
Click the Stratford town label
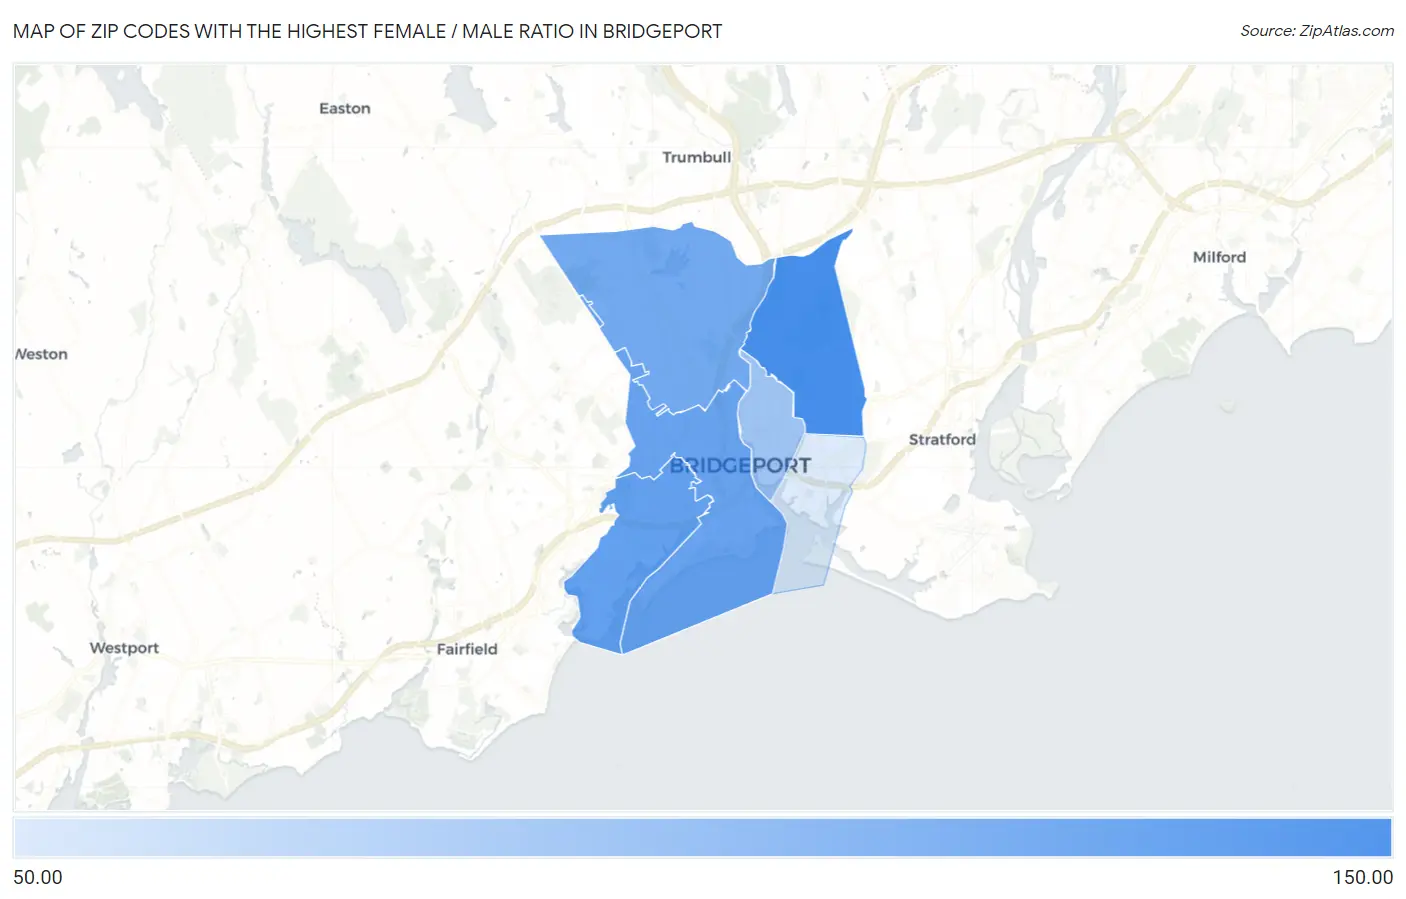pos(942,439)
